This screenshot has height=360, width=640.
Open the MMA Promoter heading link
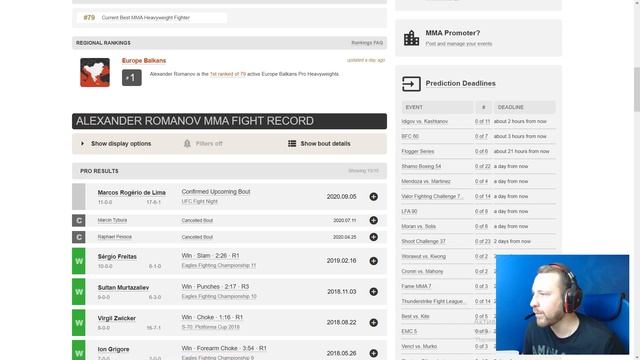[453, 33]
